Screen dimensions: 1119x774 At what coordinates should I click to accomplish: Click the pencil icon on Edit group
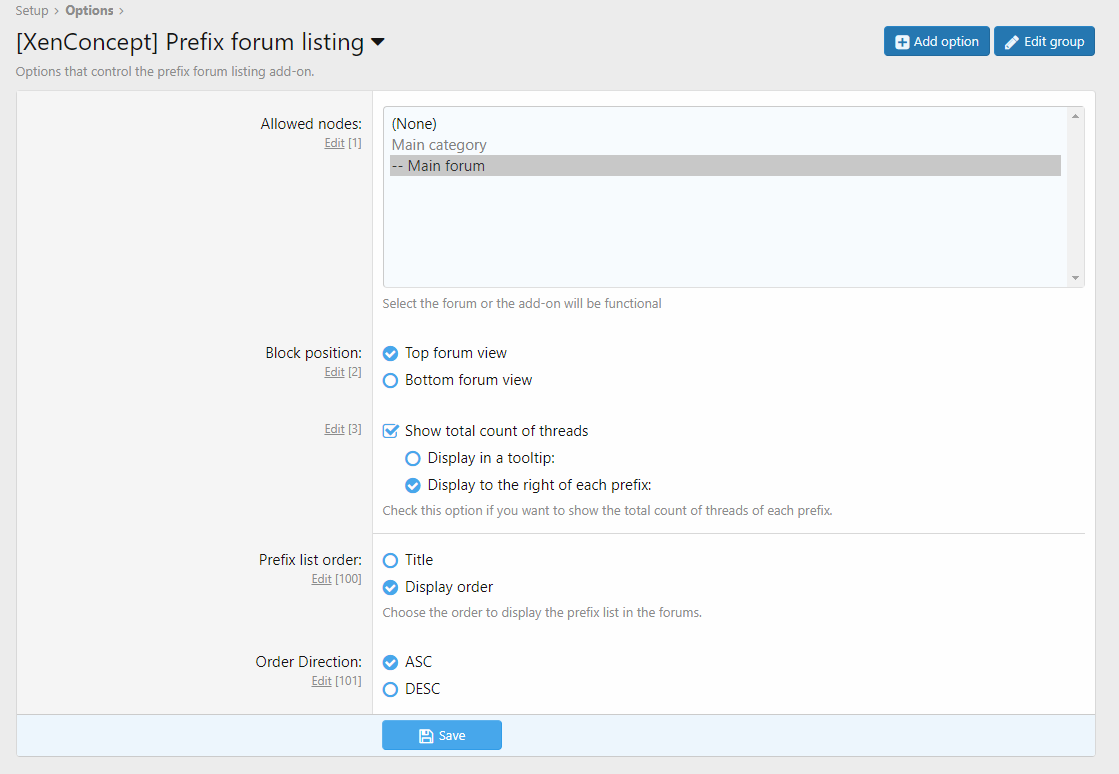pyautogui.click(x=1012, y=42)
